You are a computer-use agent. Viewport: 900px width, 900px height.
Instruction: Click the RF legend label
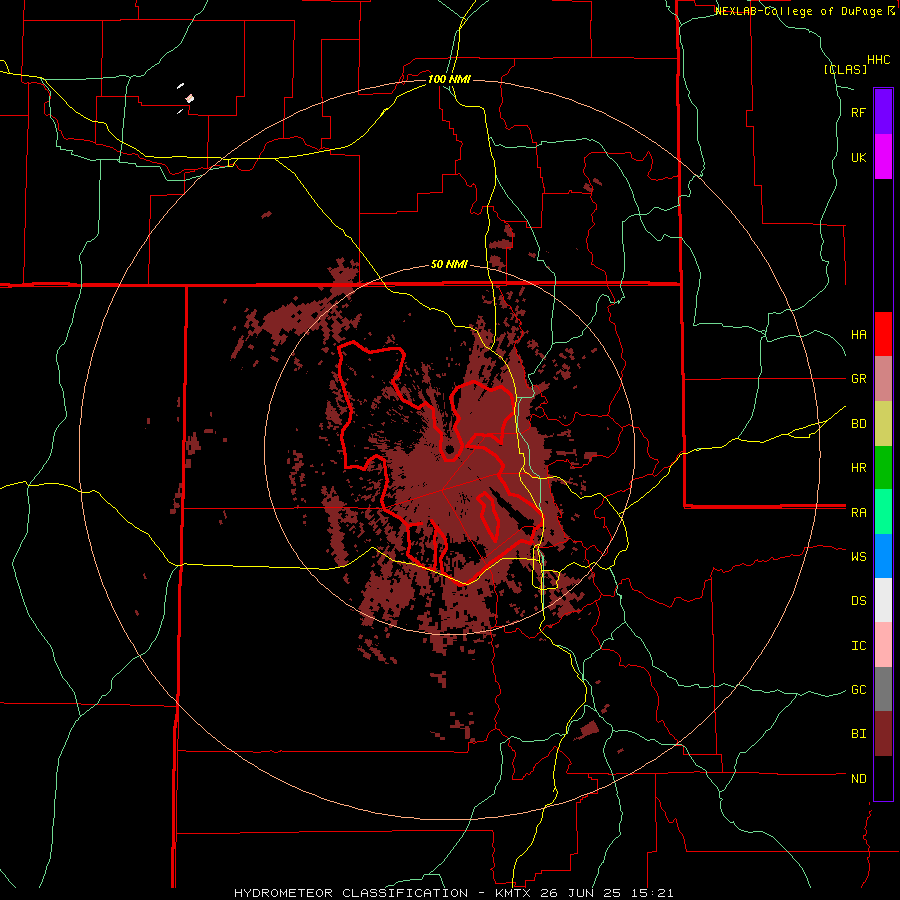click(x=859, y=112)
